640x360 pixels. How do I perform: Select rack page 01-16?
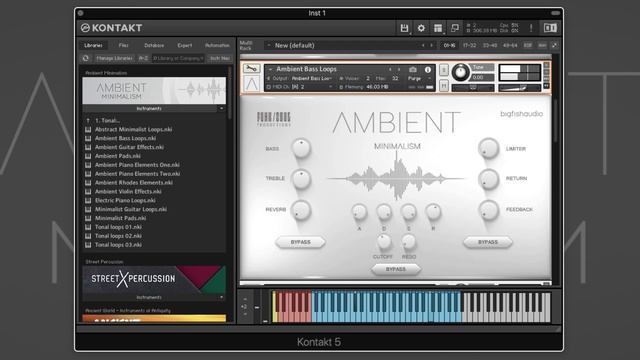click(449, 45)
